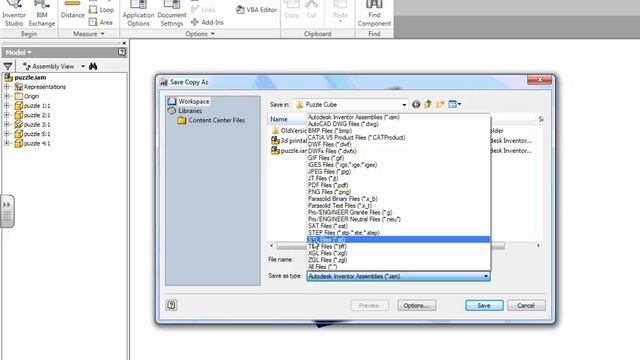The image size is (640, 360).
Task: Open the browser filter funnel icon
Action: tap(8, 66)
